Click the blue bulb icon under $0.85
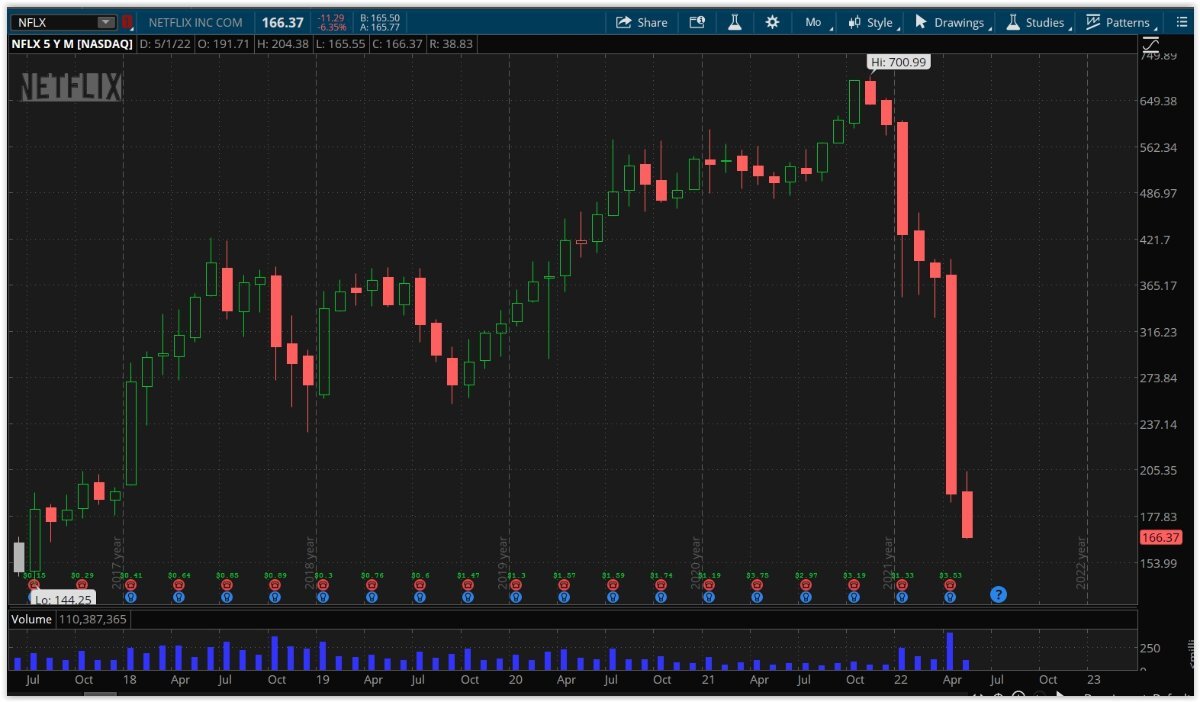This screenshot has height=702, width=1200. click(x=227, y=597)
